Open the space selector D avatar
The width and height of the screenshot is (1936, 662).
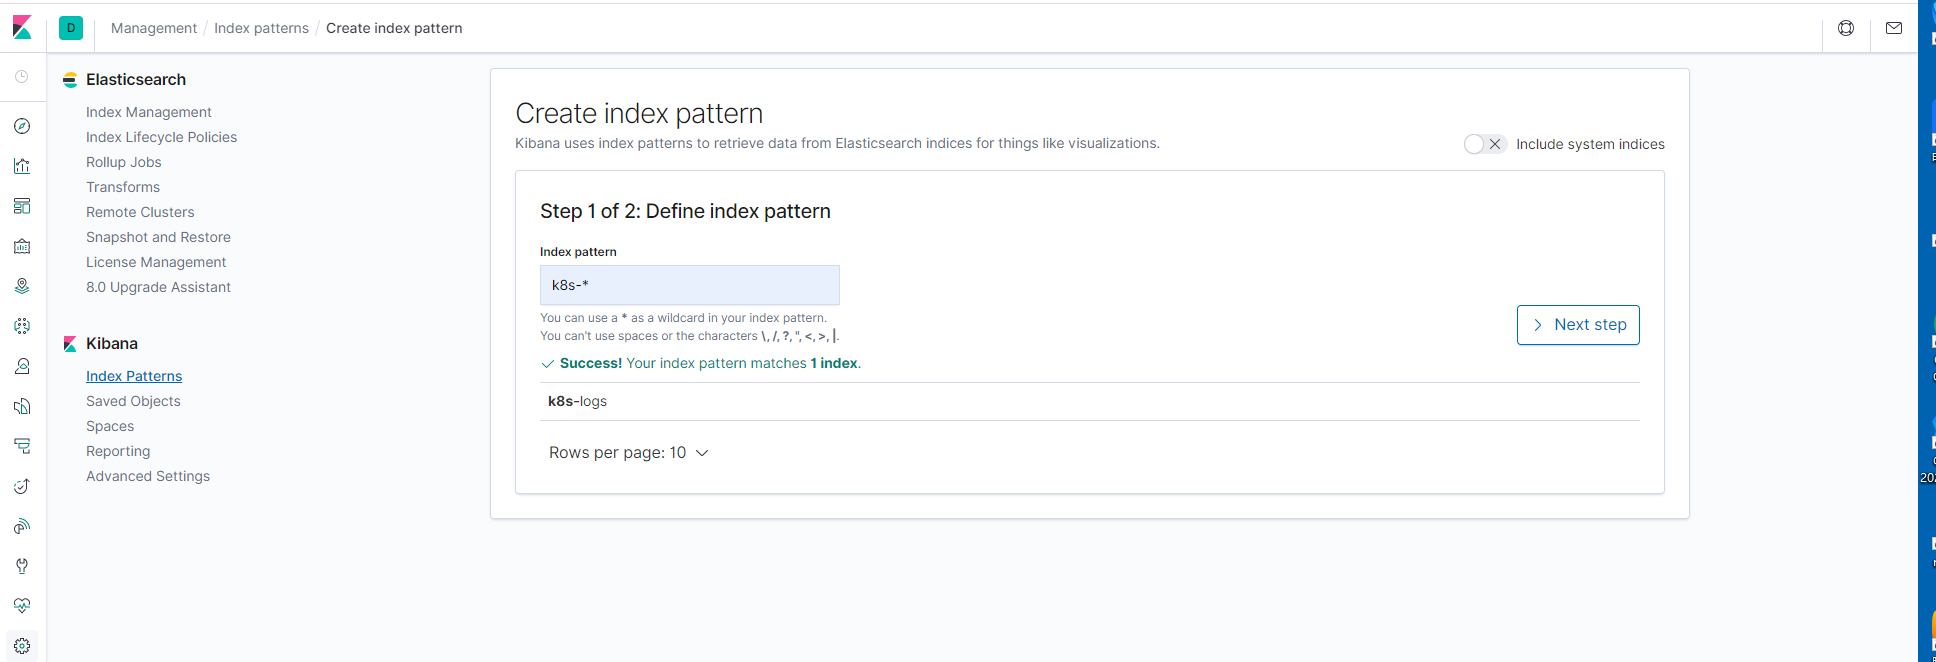pyautogui.click(x=71, y=28)
